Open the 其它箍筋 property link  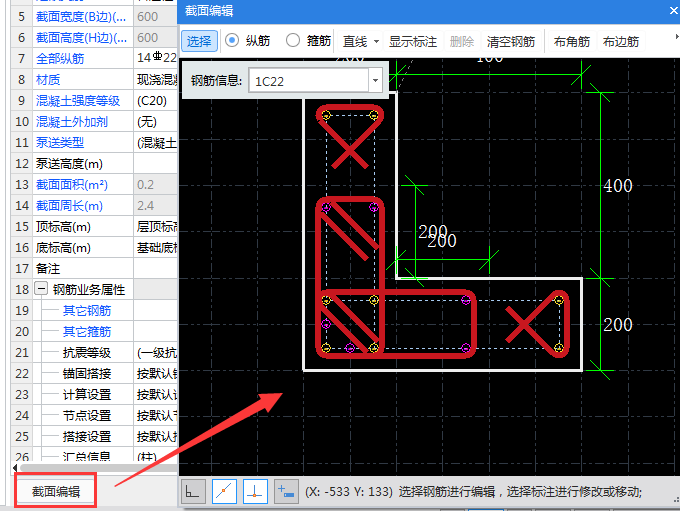87,332
